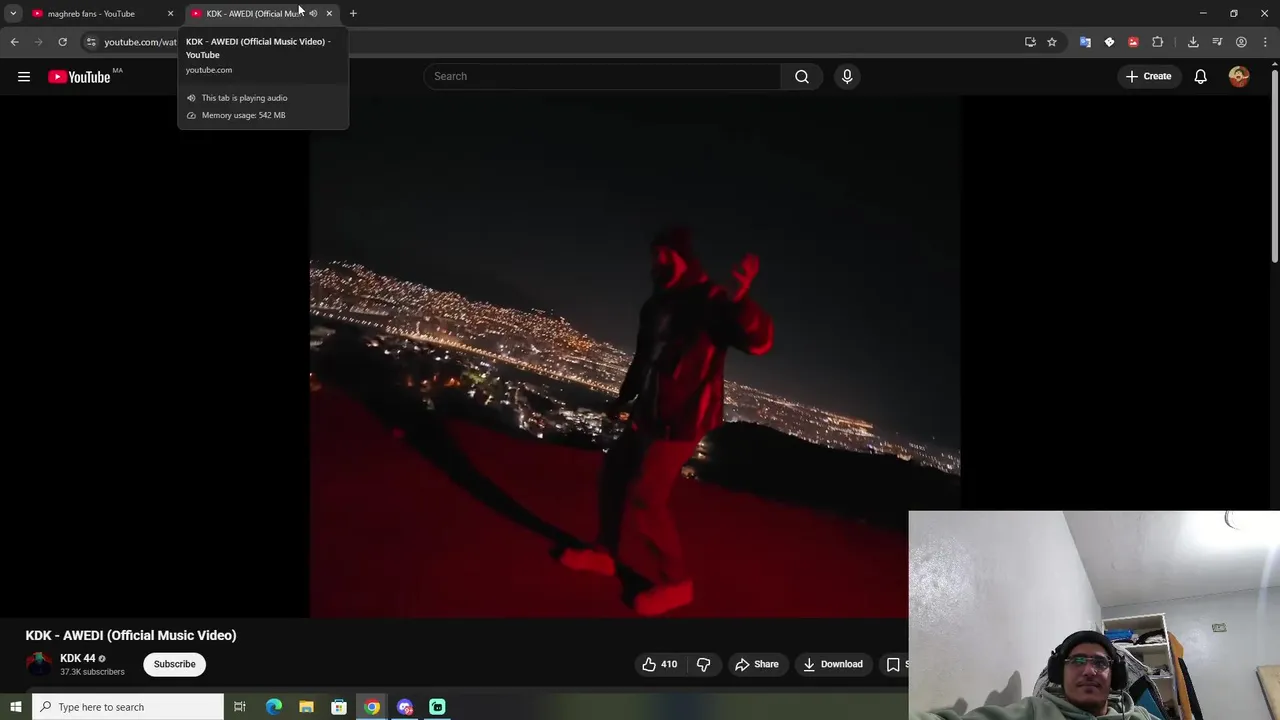This screenshot has width=1280, height=720.
Task: Open the Chrome three-dot menu
Action: click(1266, 42)
